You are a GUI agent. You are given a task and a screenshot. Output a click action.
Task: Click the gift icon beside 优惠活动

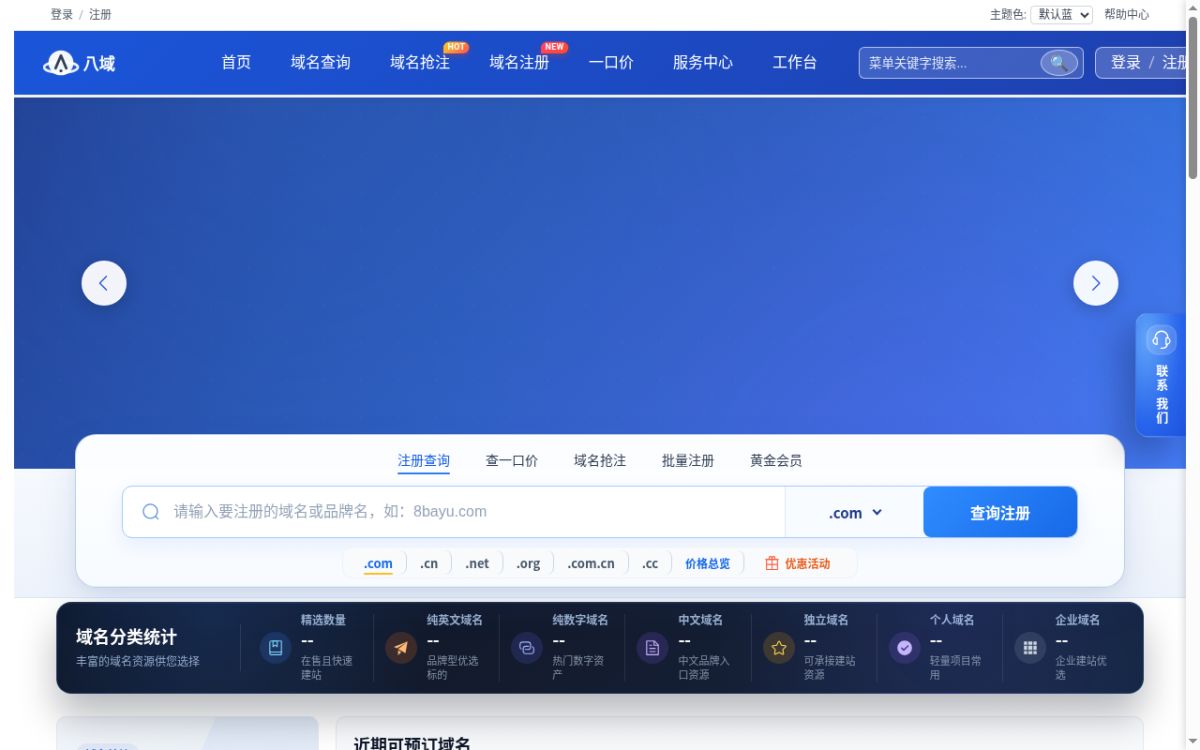coord(772,564)
